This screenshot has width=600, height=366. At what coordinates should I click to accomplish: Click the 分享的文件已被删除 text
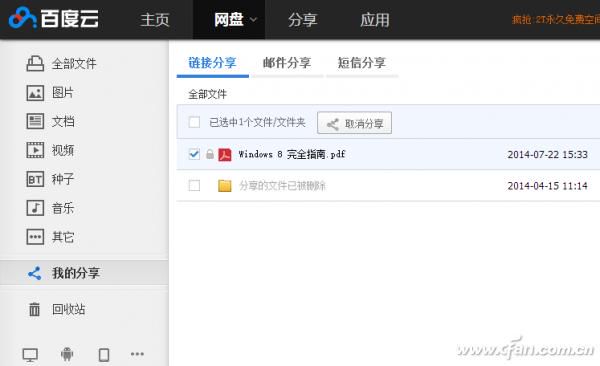(282, 186)
